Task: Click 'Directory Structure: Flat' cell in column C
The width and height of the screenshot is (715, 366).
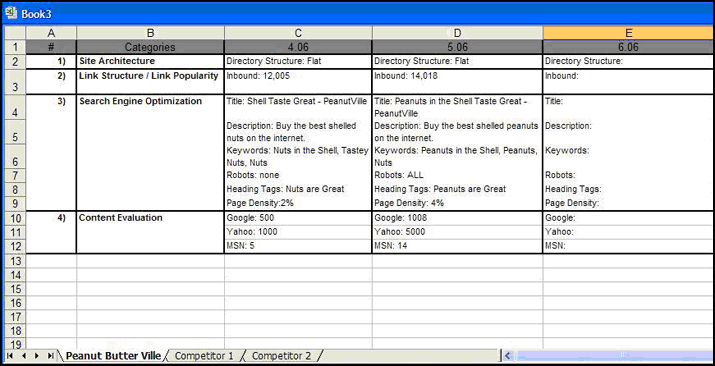Action: [298, 62]
